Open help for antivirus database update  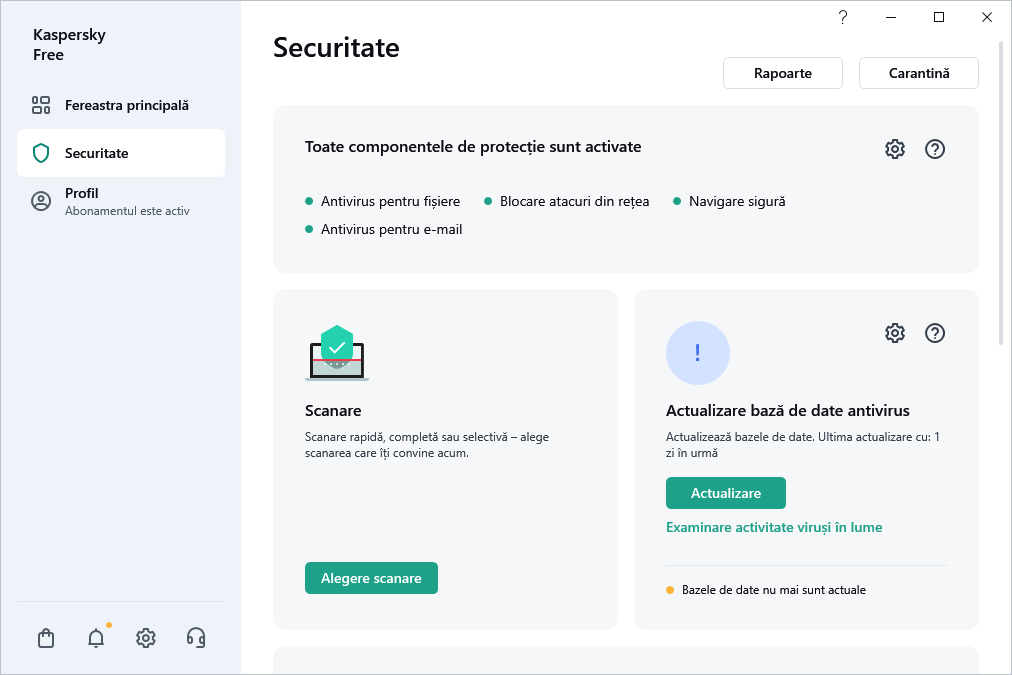(x=935, y=333)
